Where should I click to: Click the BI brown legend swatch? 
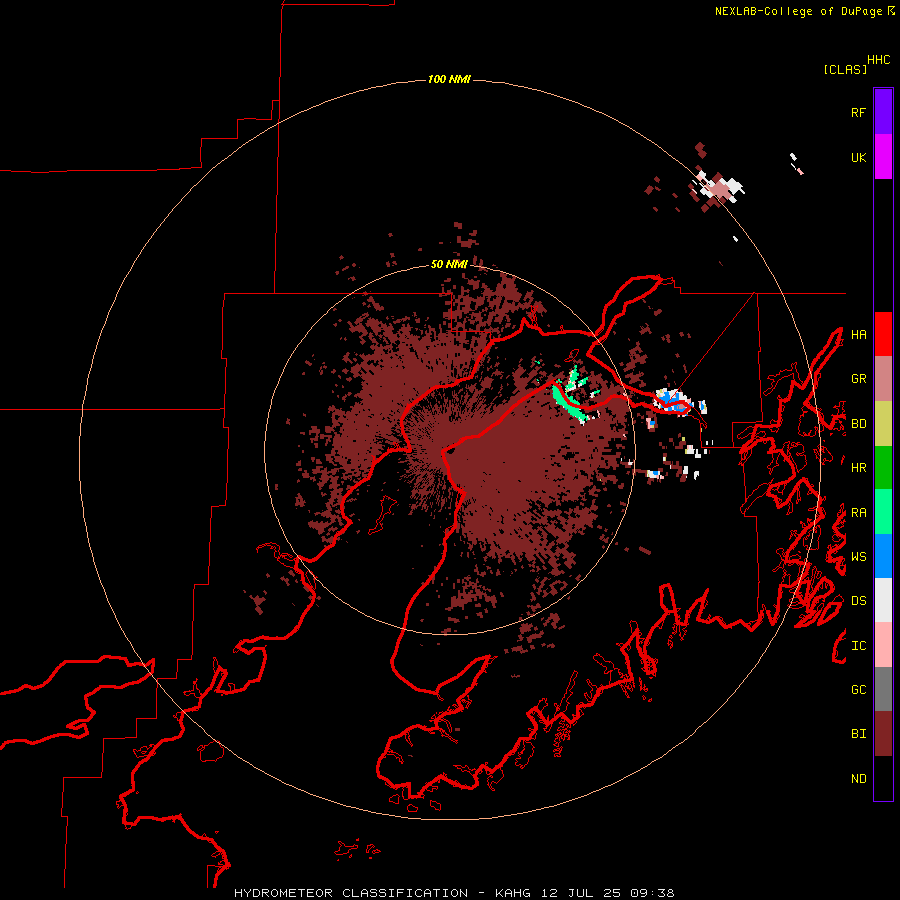[x=883, y=734]
